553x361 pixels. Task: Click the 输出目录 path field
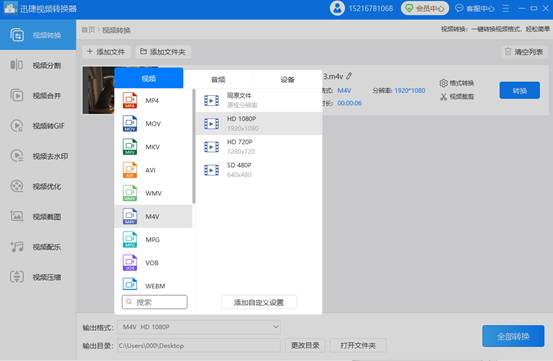[x=199, y=345]
